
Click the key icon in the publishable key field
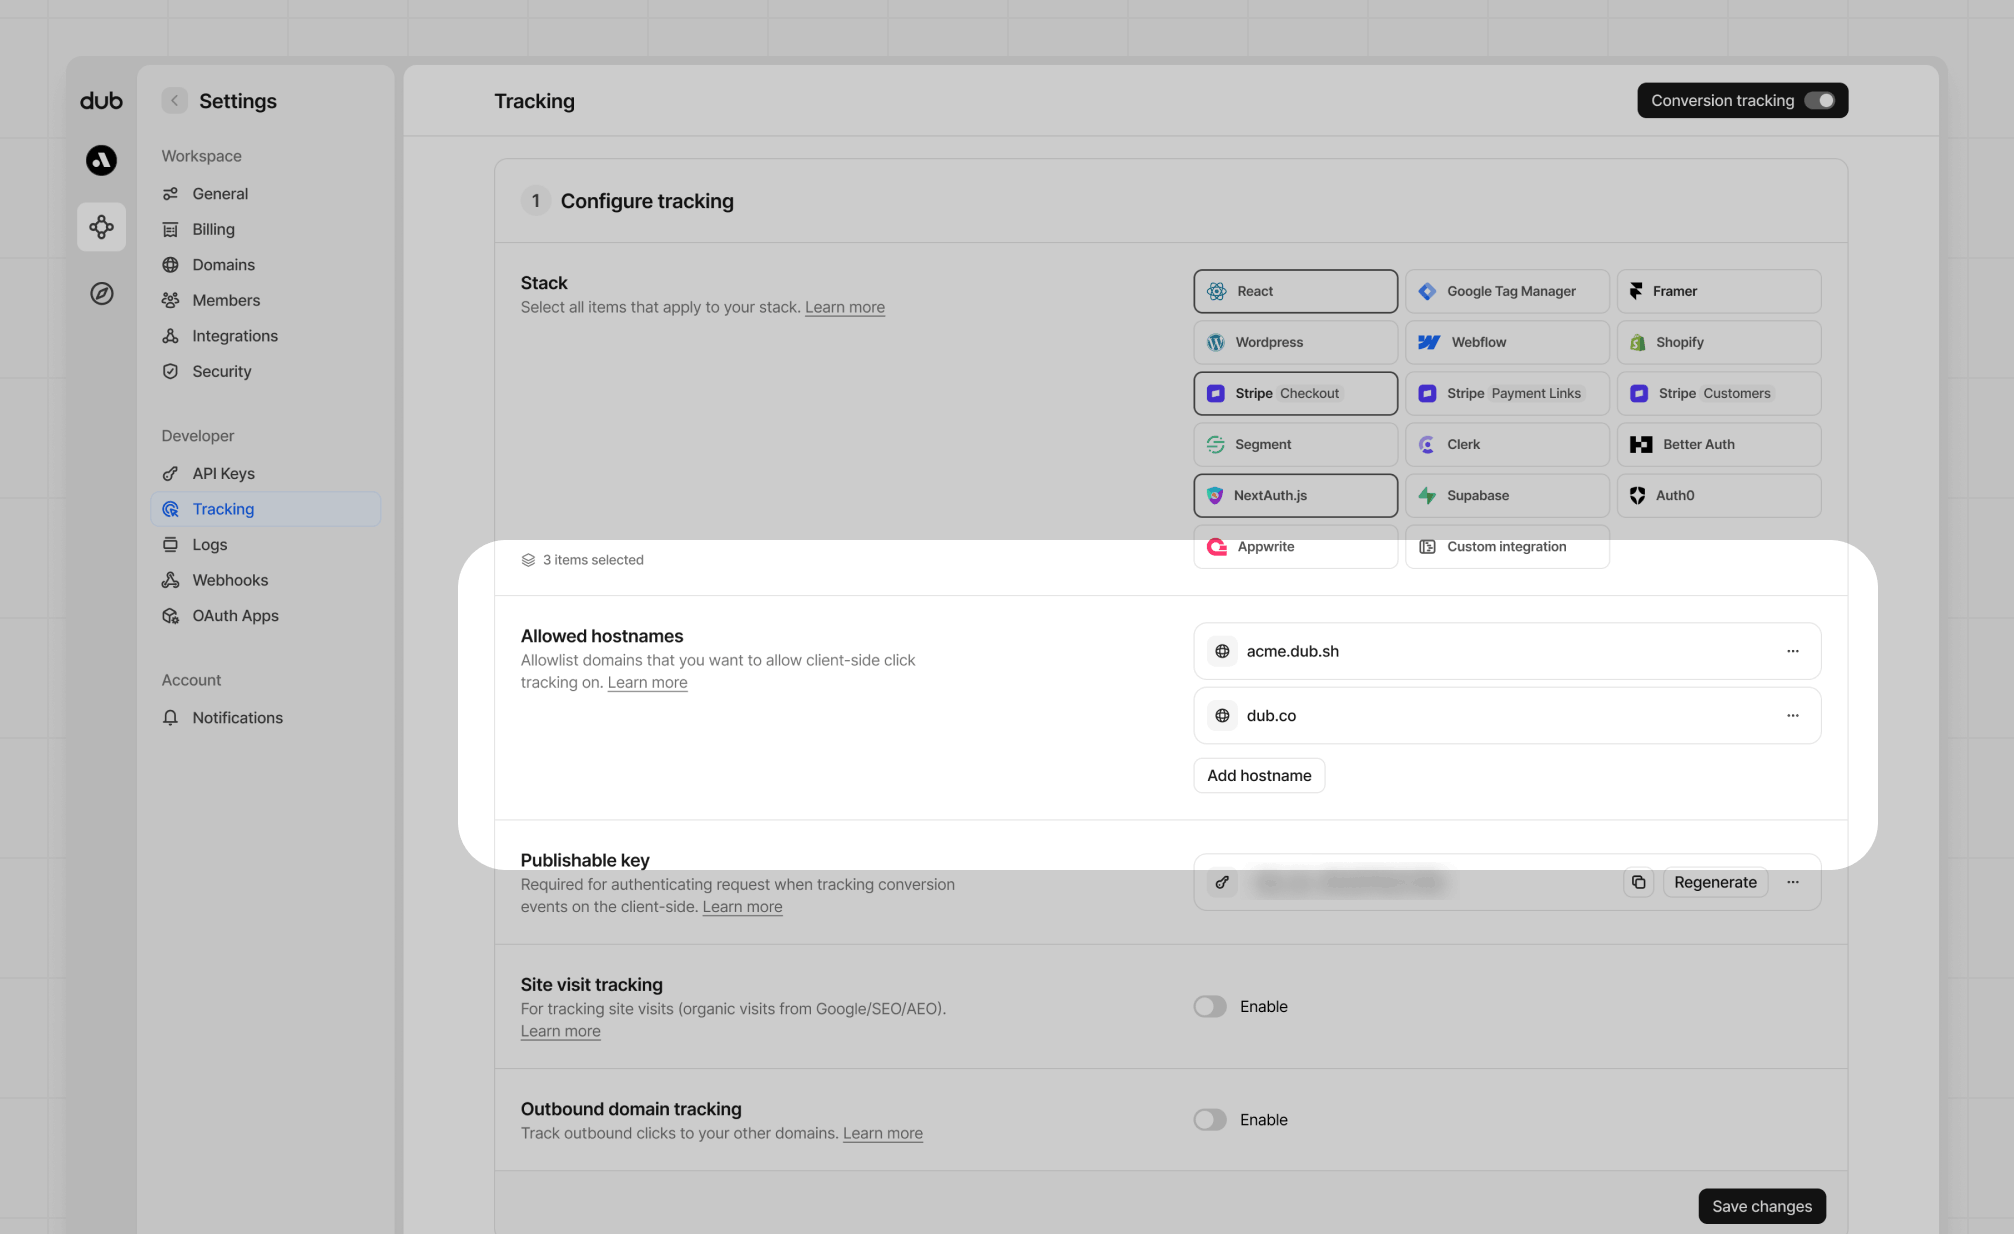1222,882
